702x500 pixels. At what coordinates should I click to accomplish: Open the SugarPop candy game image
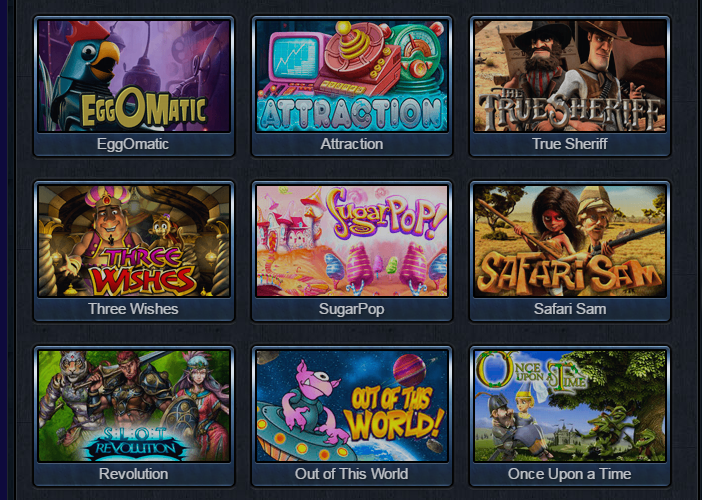[x=352, y=241]
